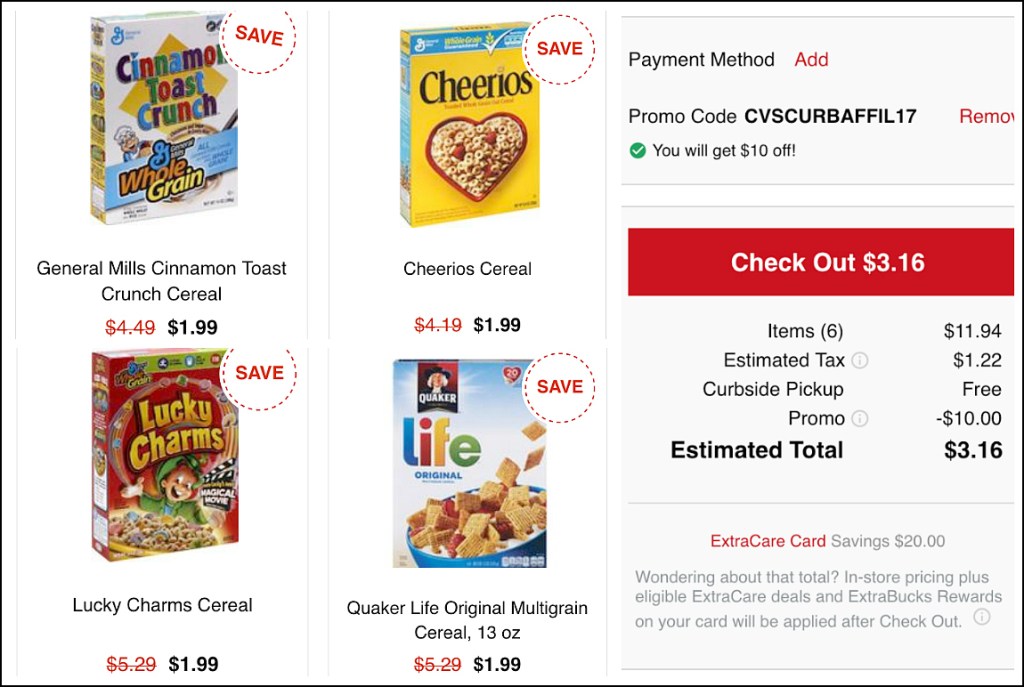Click the green promo applied checkmark icon
Screen dimensions: 1024x687
pos(637,151)
